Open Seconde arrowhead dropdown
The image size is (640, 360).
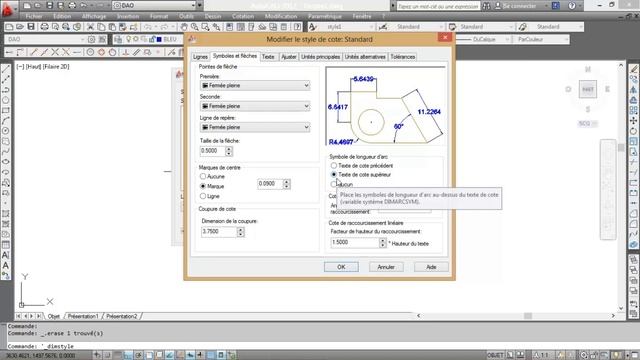(255, 106)
